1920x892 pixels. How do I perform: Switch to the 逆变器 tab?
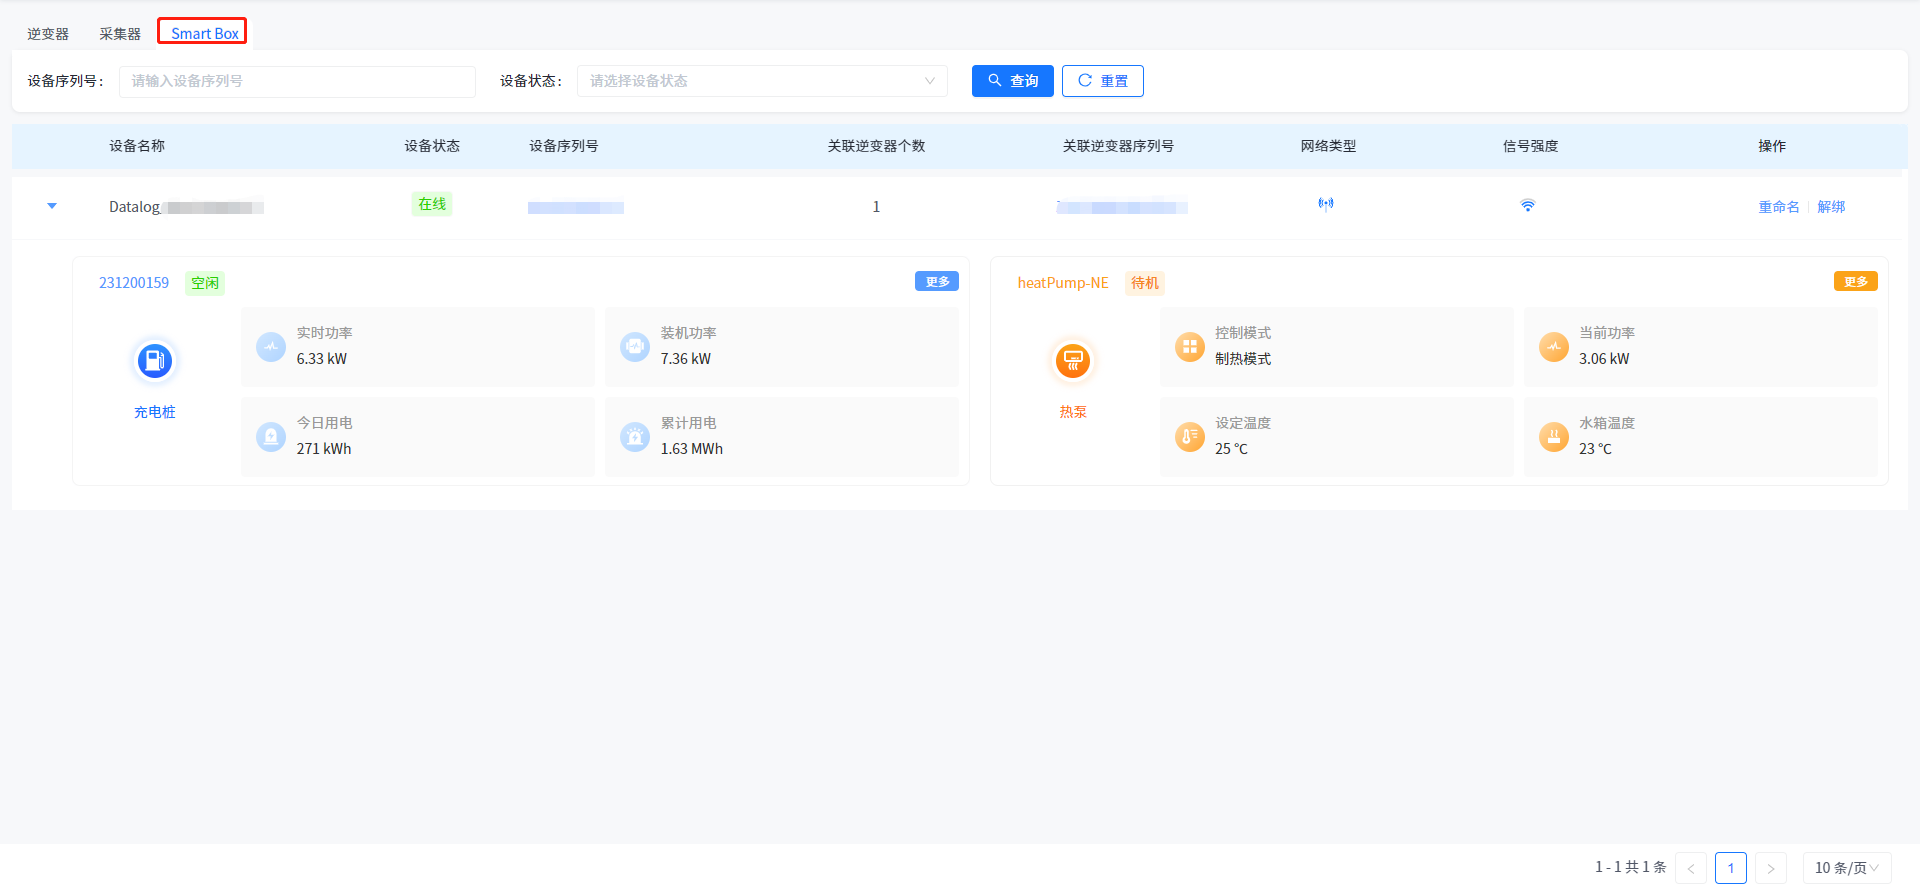[x=48, y=34]
